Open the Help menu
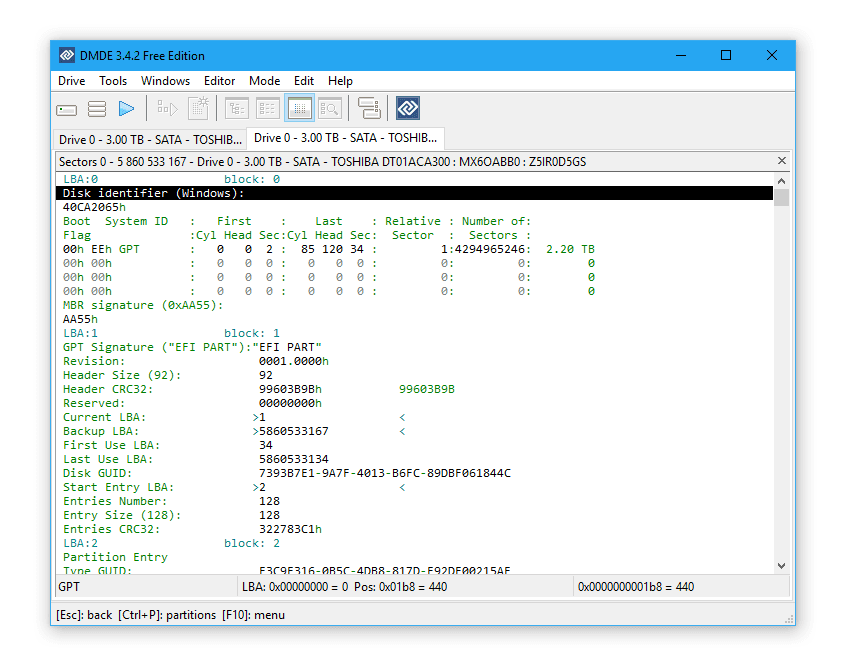The image size is (854, 670). [340, 81]
